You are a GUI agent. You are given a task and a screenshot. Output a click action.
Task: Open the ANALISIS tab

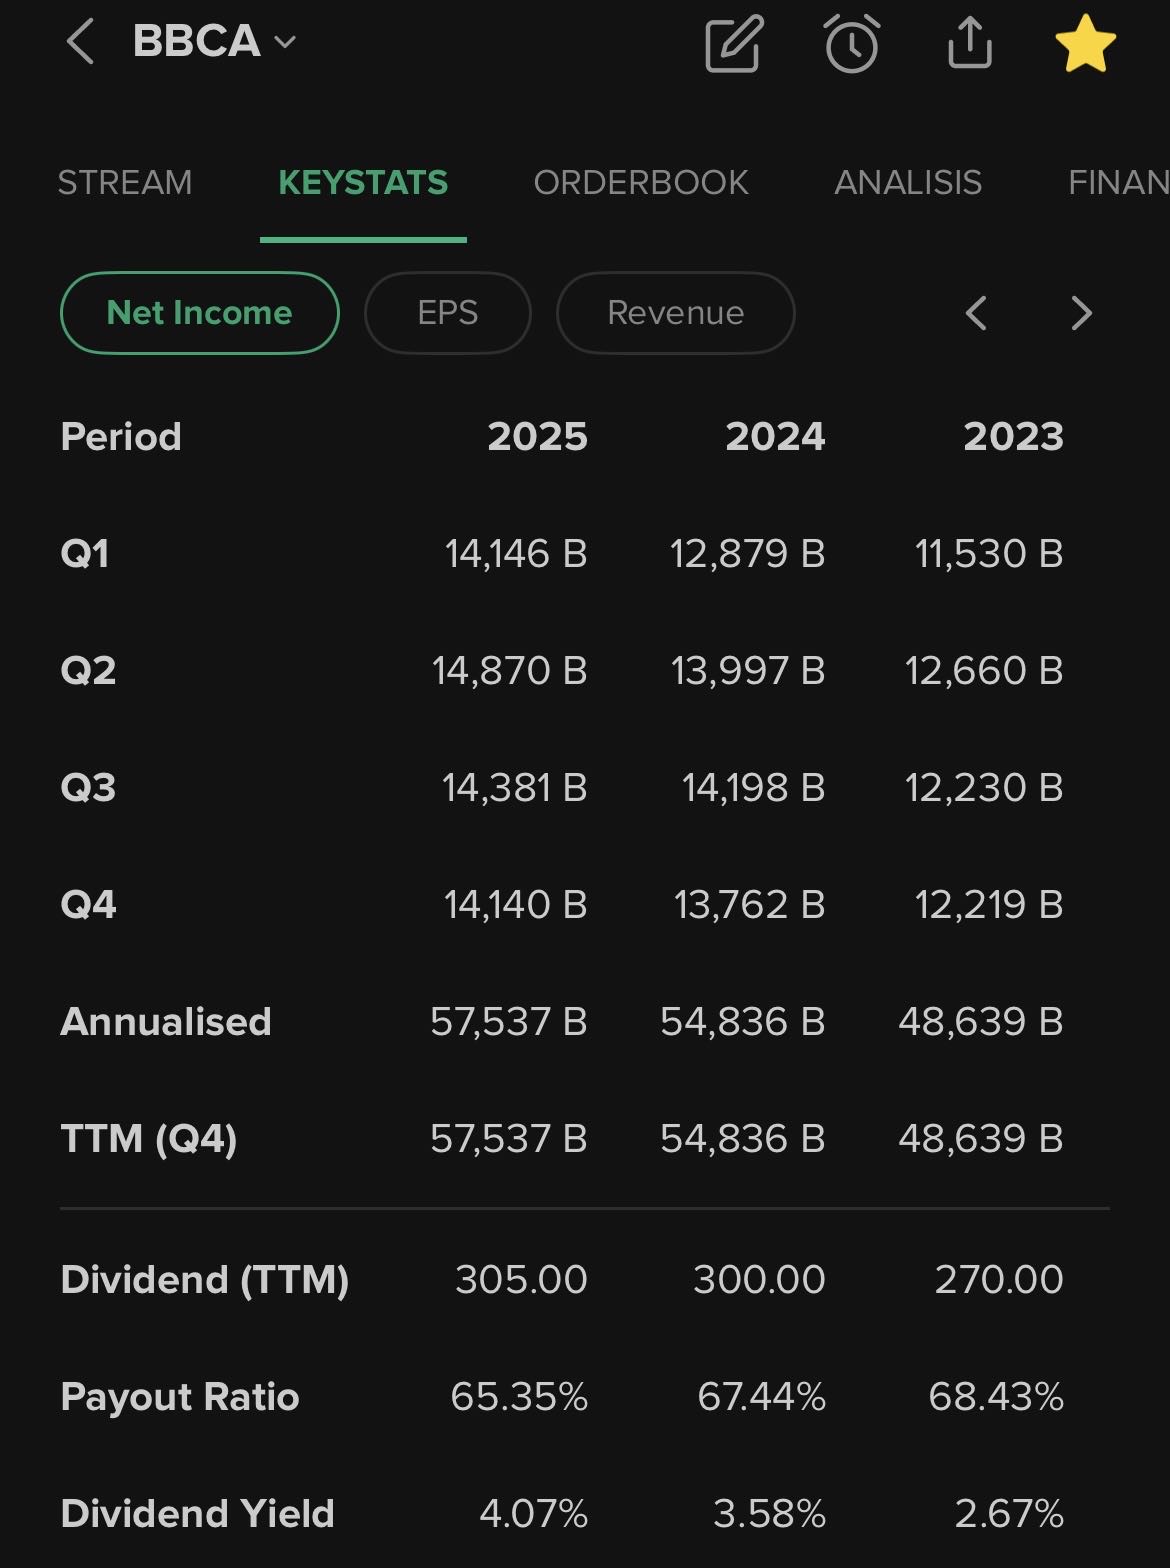pos(908,183)
